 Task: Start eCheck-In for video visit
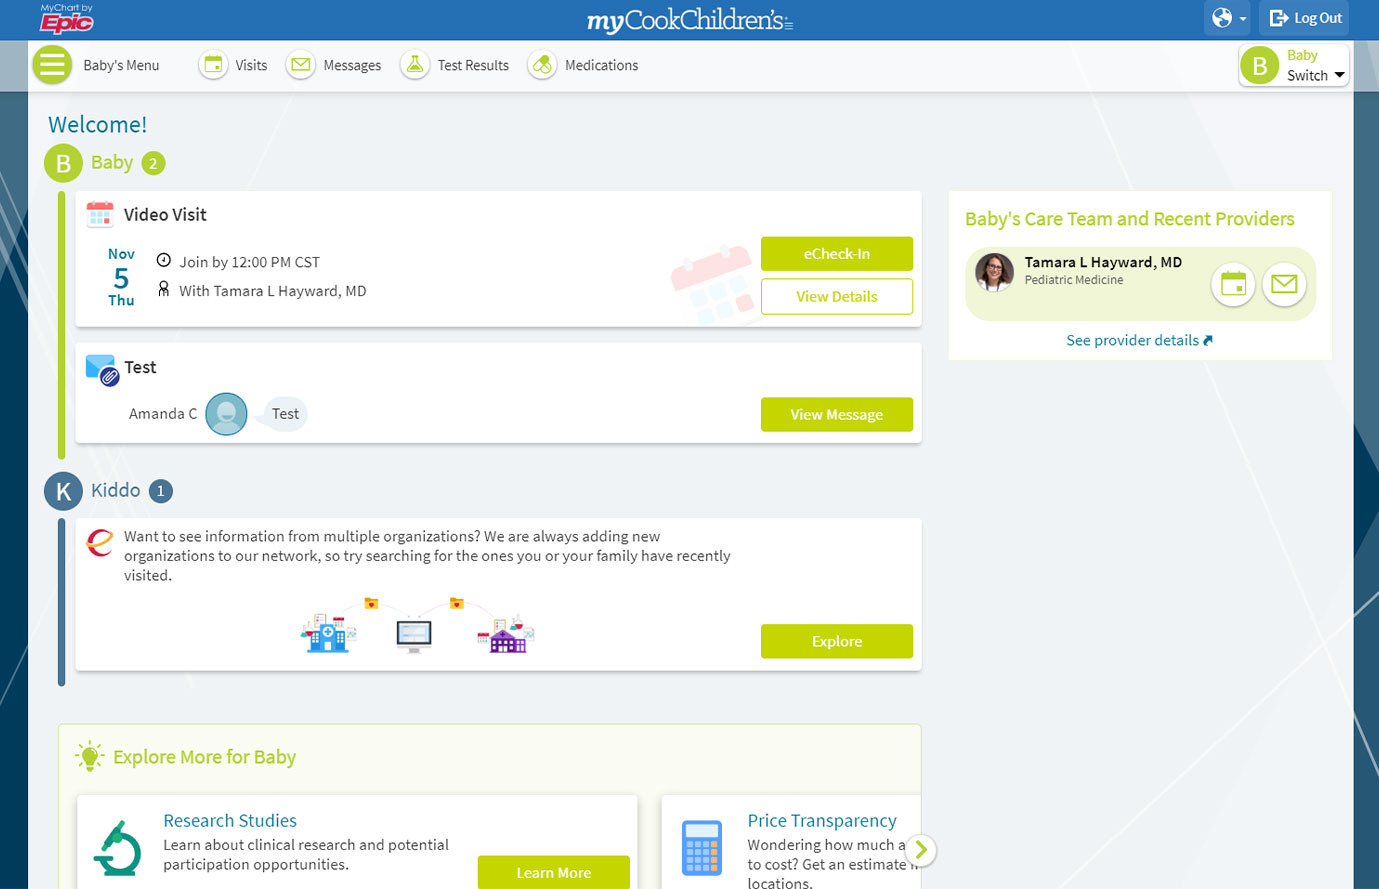click(x=836, y=254)
